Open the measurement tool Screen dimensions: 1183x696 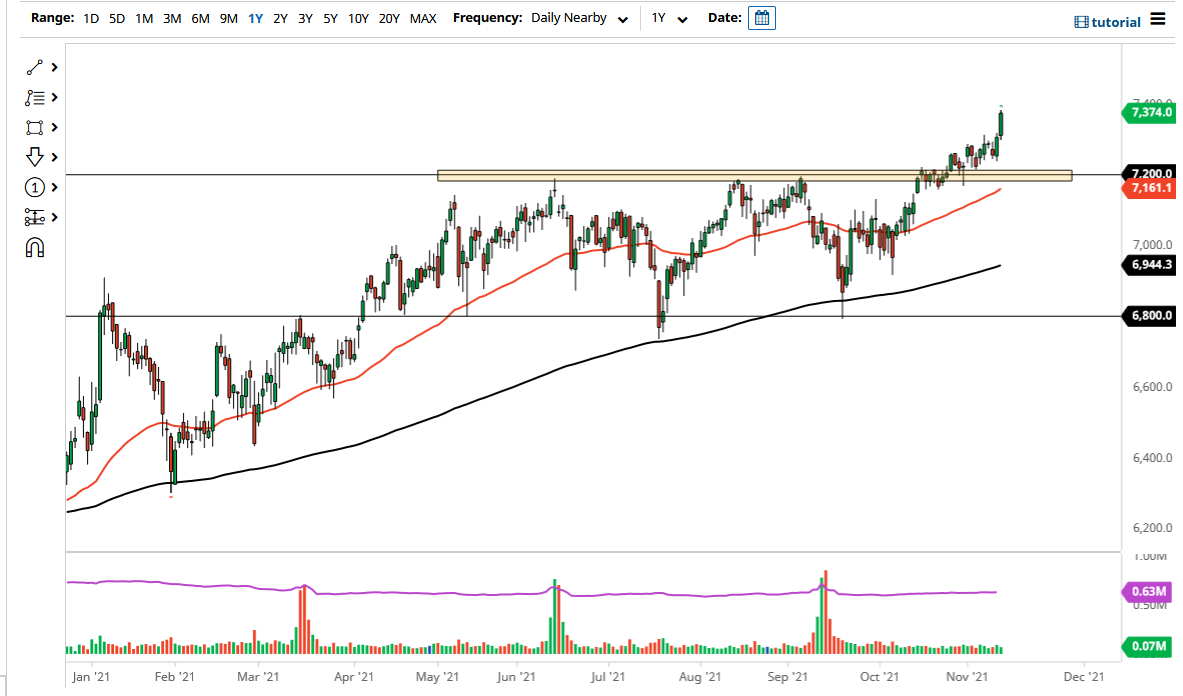[x=36, y=217]
